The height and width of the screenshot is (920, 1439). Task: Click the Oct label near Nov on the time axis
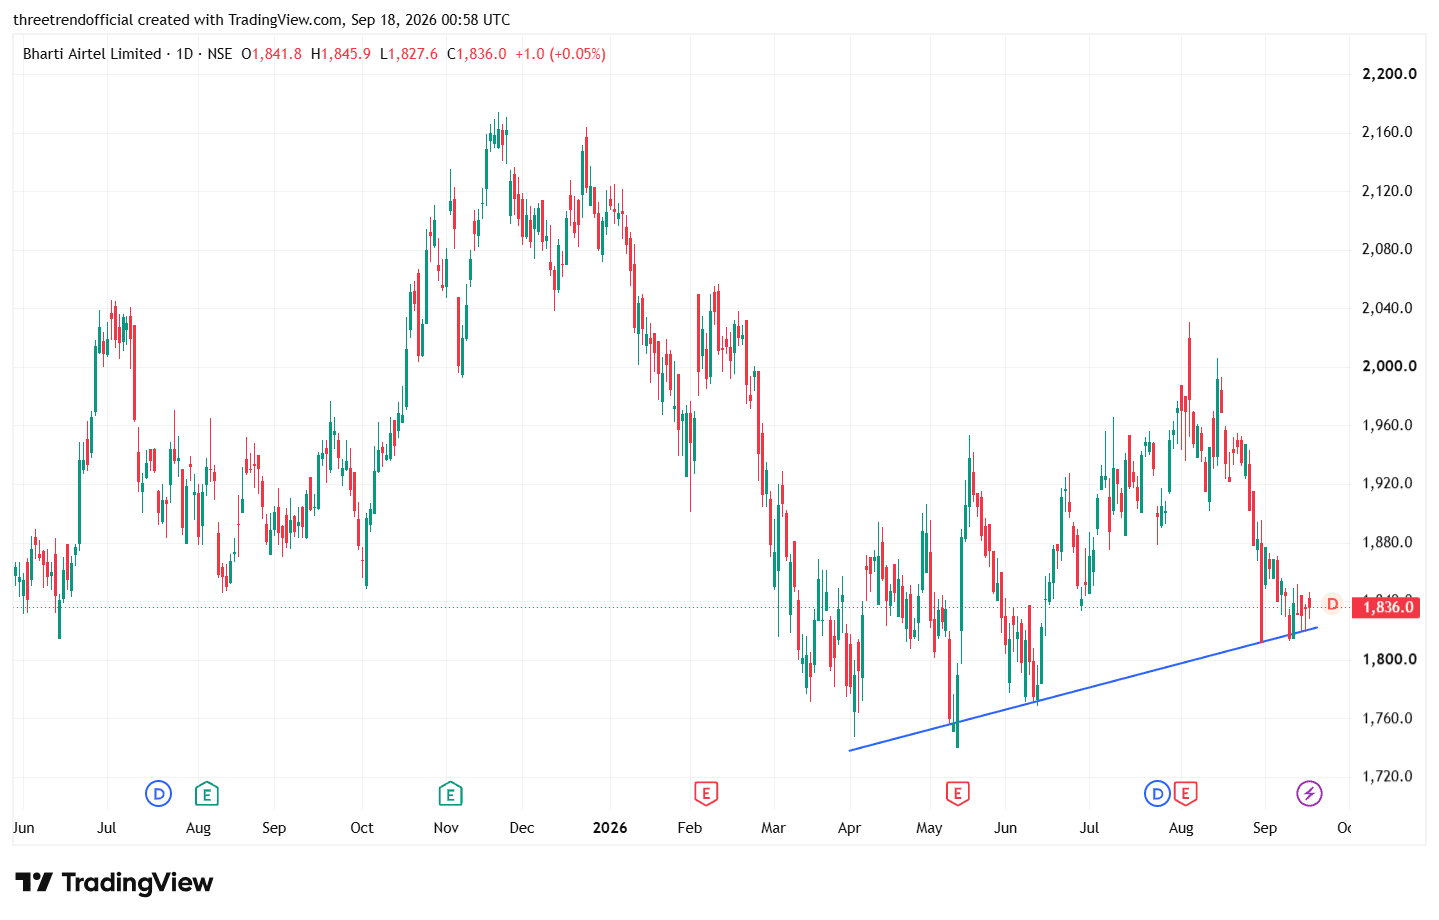coord(362,828)
